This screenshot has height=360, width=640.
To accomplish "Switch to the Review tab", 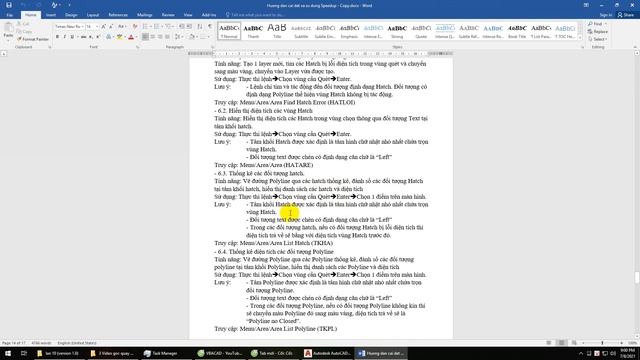I will click(x=168, y=15).
